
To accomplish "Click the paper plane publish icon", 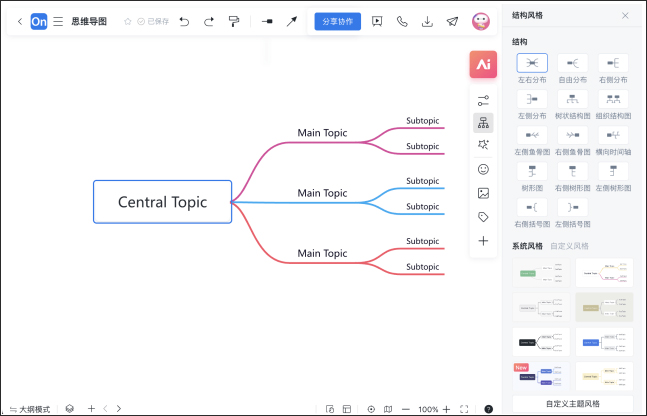I will [x=452, y=21].
